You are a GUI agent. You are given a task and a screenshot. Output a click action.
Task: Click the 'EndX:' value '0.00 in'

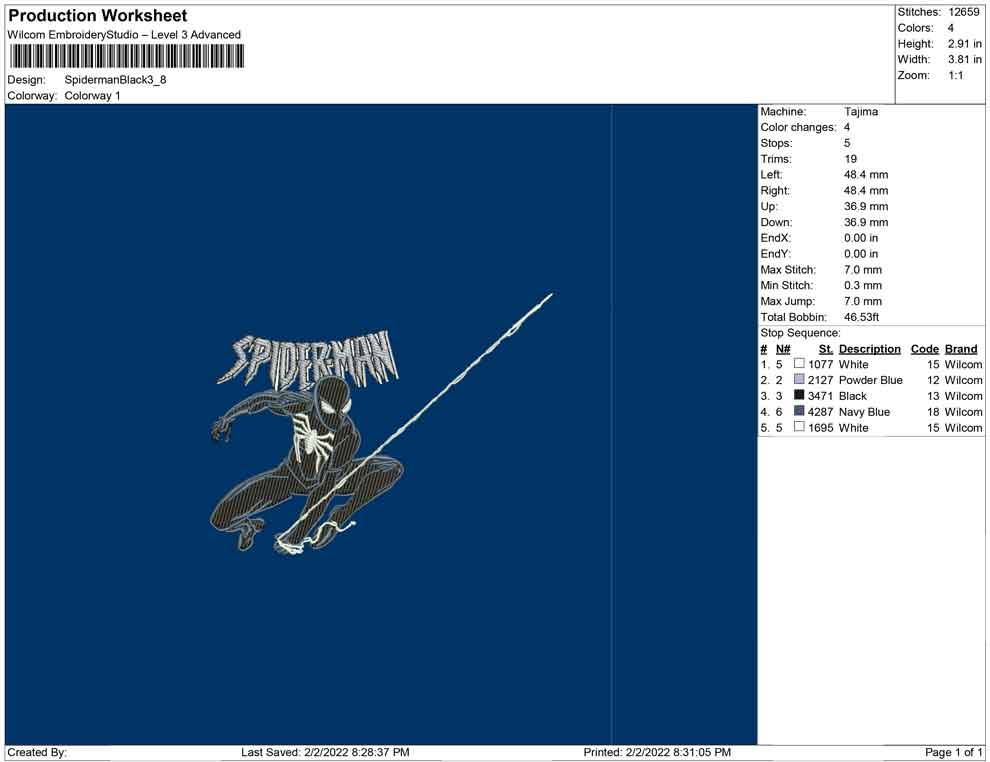861,238
